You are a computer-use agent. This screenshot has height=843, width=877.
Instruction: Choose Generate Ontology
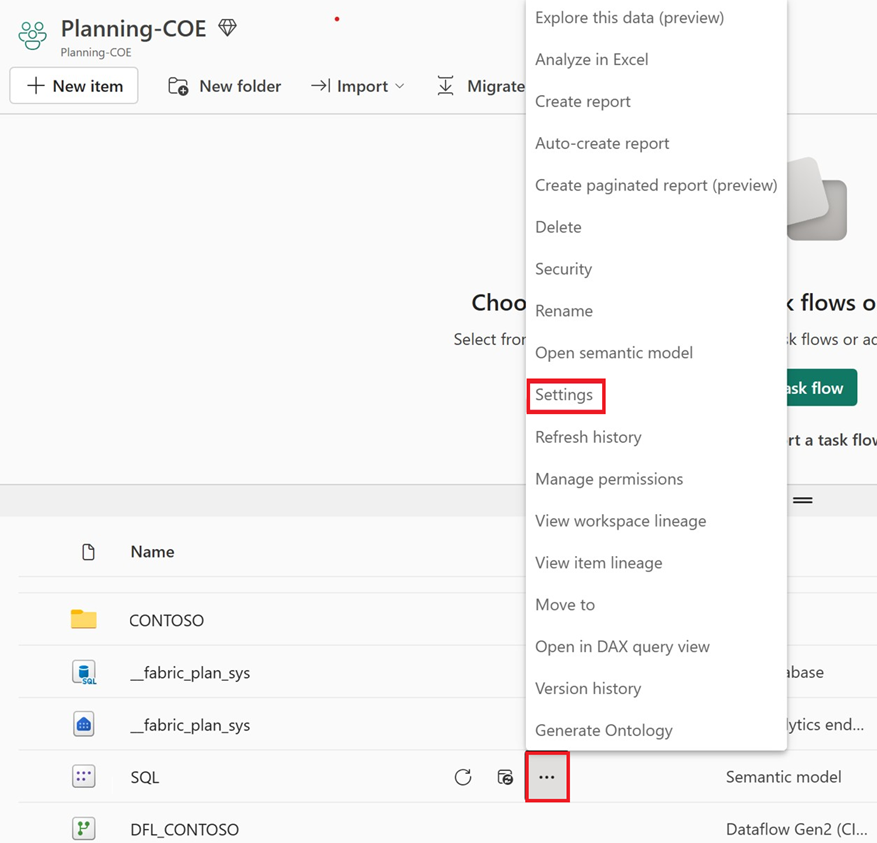pyautogui.click(x=603, y=731)
